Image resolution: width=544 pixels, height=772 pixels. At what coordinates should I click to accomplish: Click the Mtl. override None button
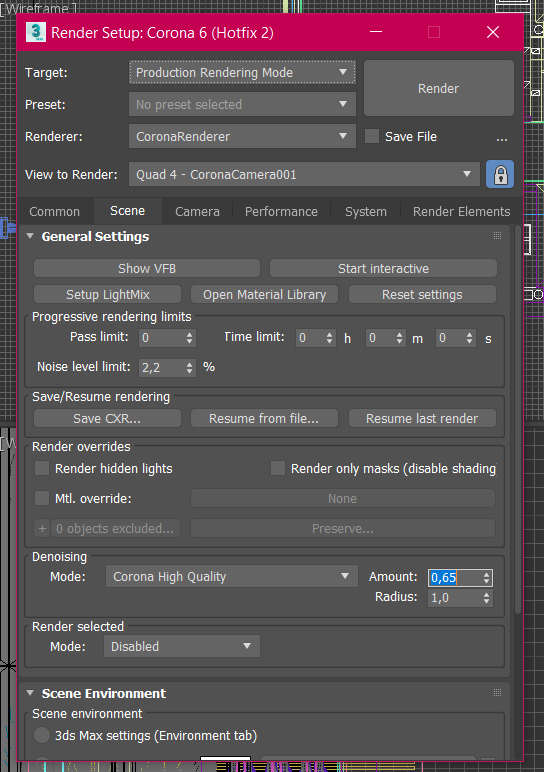(343, 498)
